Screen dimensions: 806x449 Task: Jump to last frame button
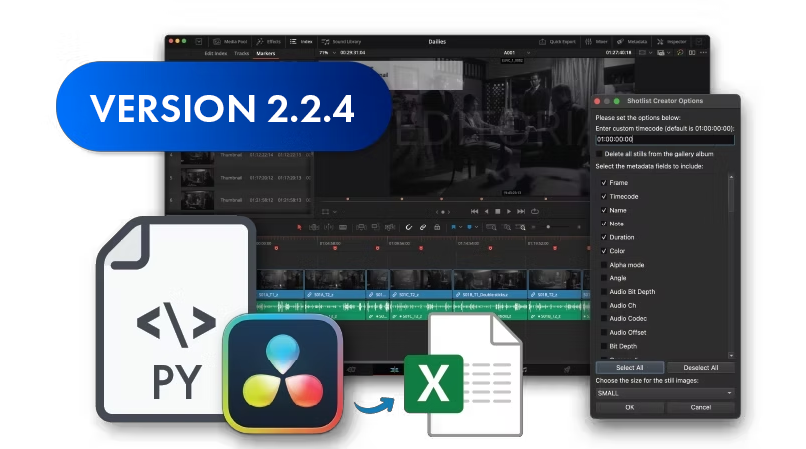click(x=521, y=211)
